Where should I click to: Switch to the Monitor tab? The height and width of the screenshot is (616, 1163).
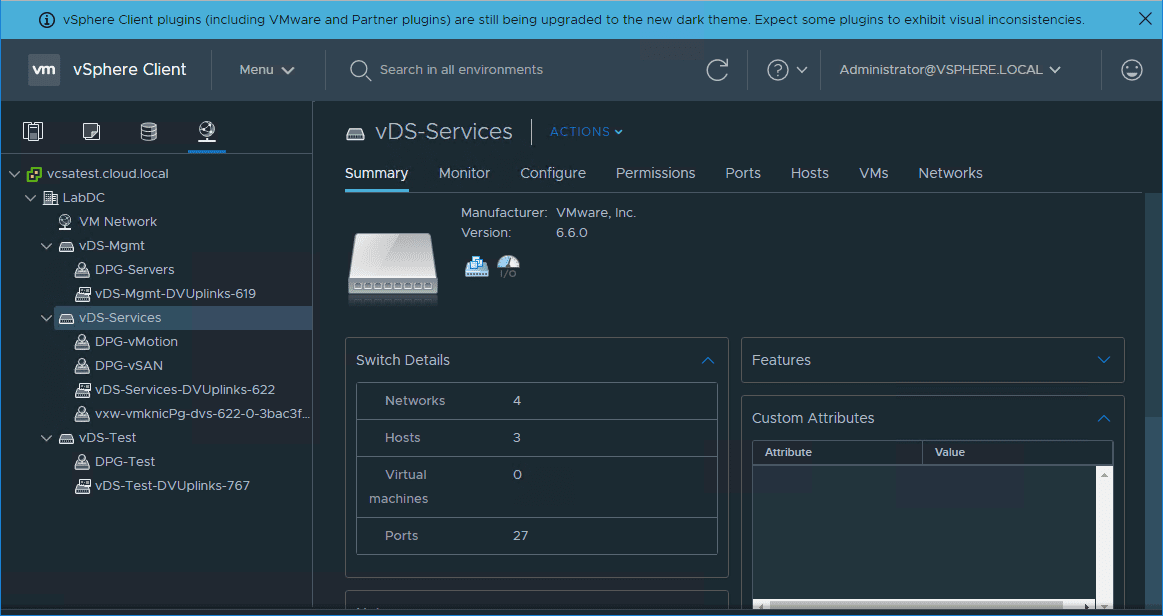tap(464, 173)
